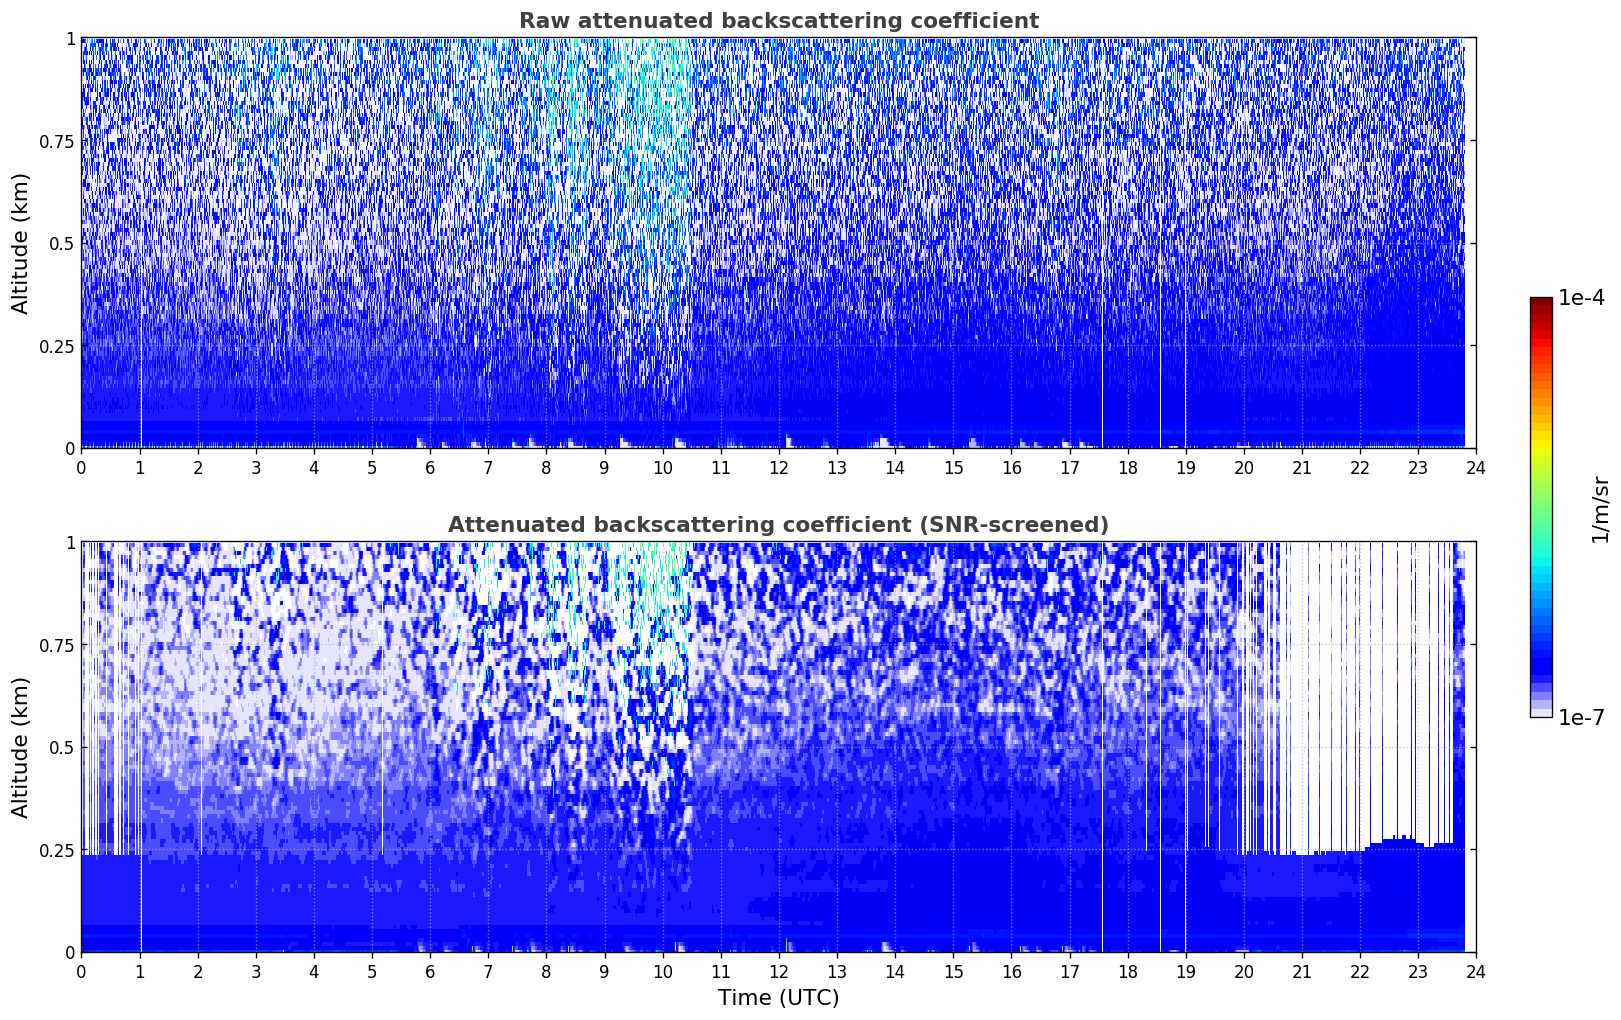Click the 'Raw attenuated backscattering coefficient' title
This screenshot has width=1621, height=1020.
pyautogui.click(x=778, y=21)
